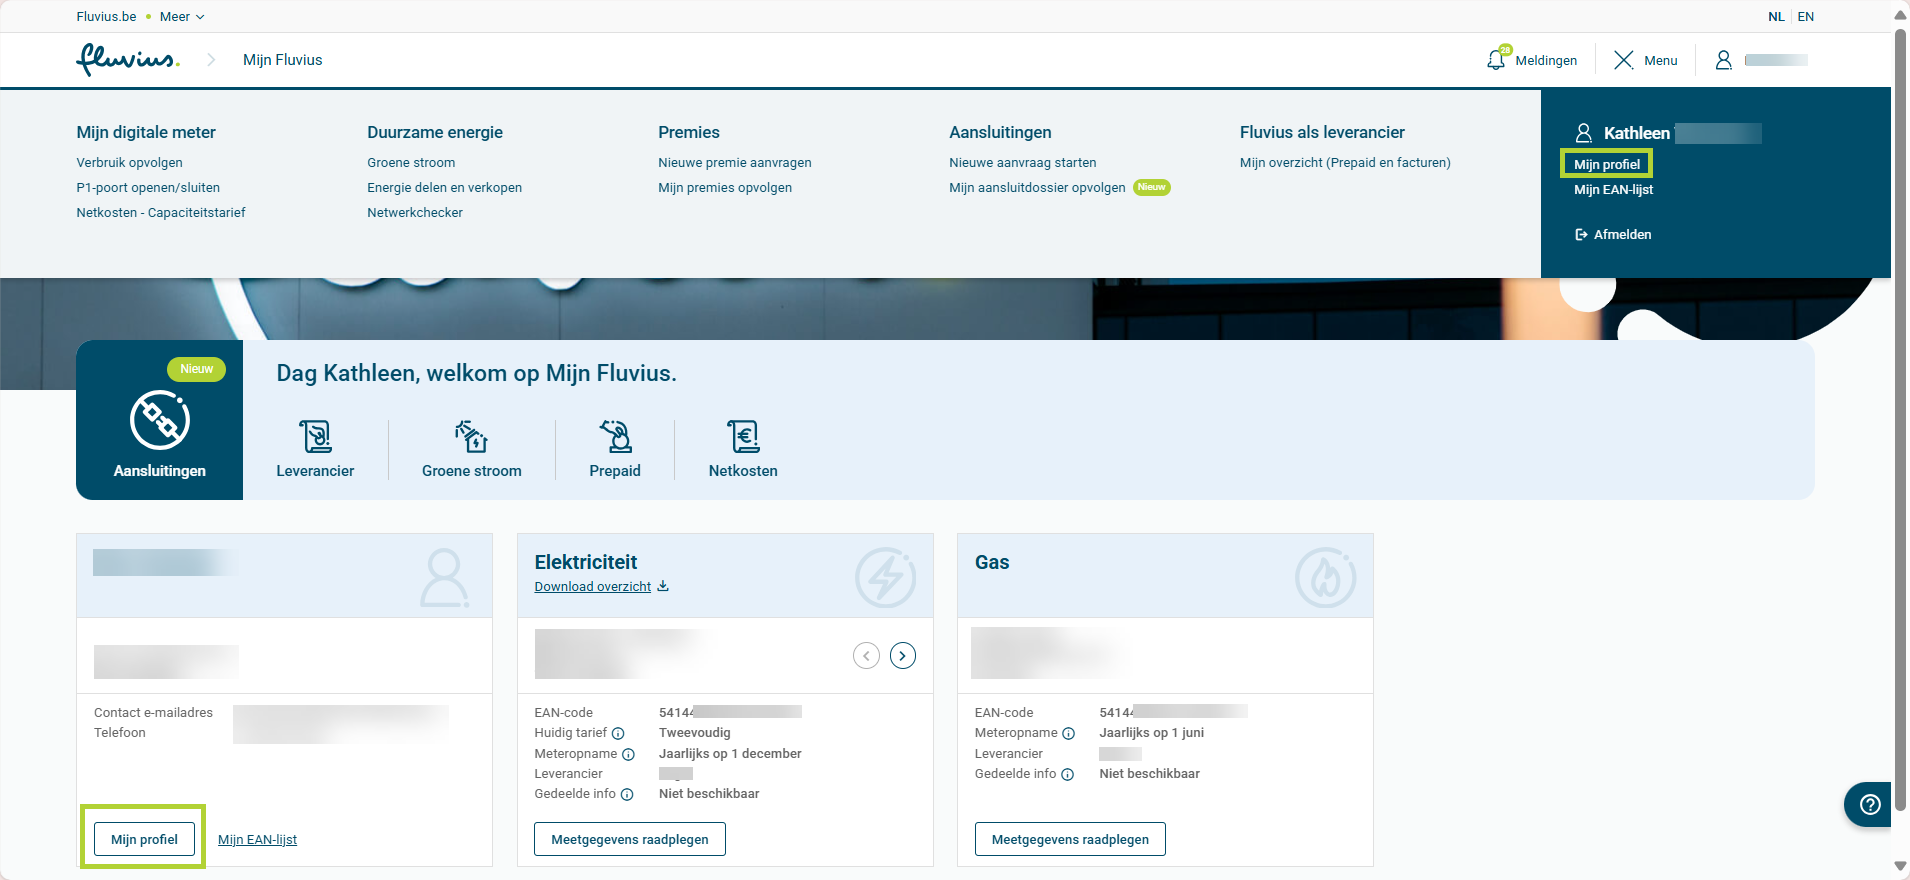Open the Groene stroom shortcut icon
The image size is (1910, 880).
pyautogui.click(x=471, y=437)
